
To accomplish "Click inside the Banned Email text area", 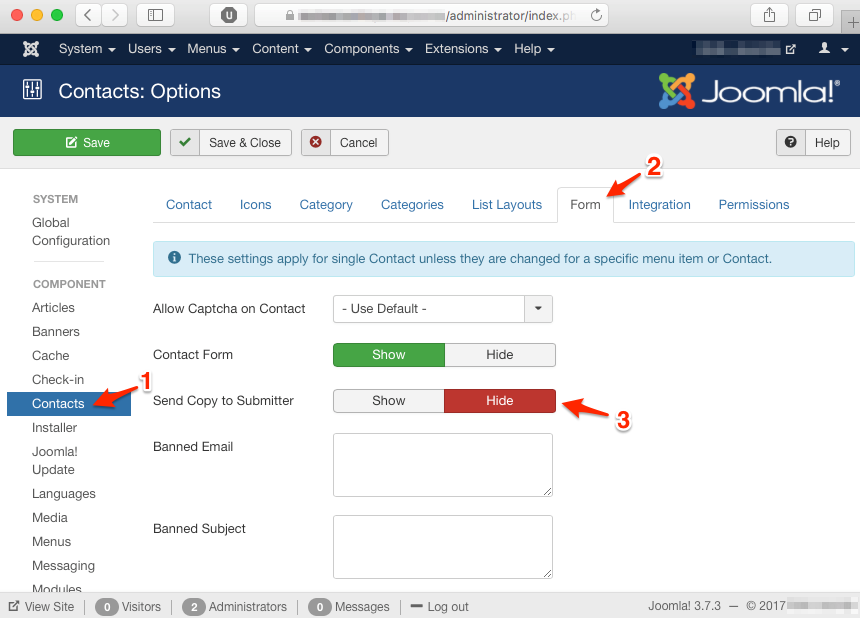I will pyautogui.click(x=442, y=464).
